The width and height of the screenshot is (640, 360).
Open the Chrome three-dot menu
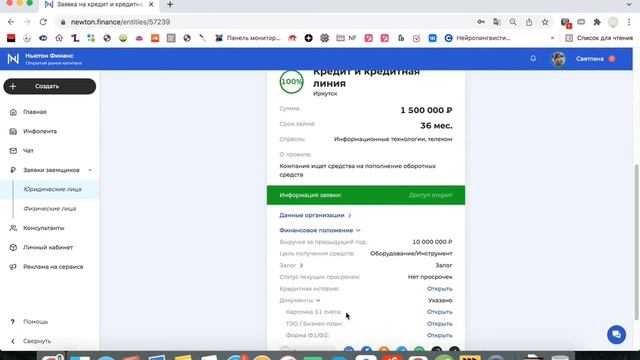629,22
